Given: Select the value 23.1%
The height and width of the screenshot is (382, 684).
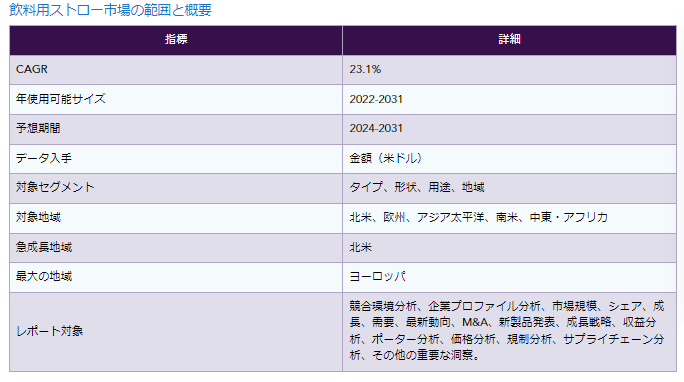Looking at the screenshot, I should tap(365, 69).
